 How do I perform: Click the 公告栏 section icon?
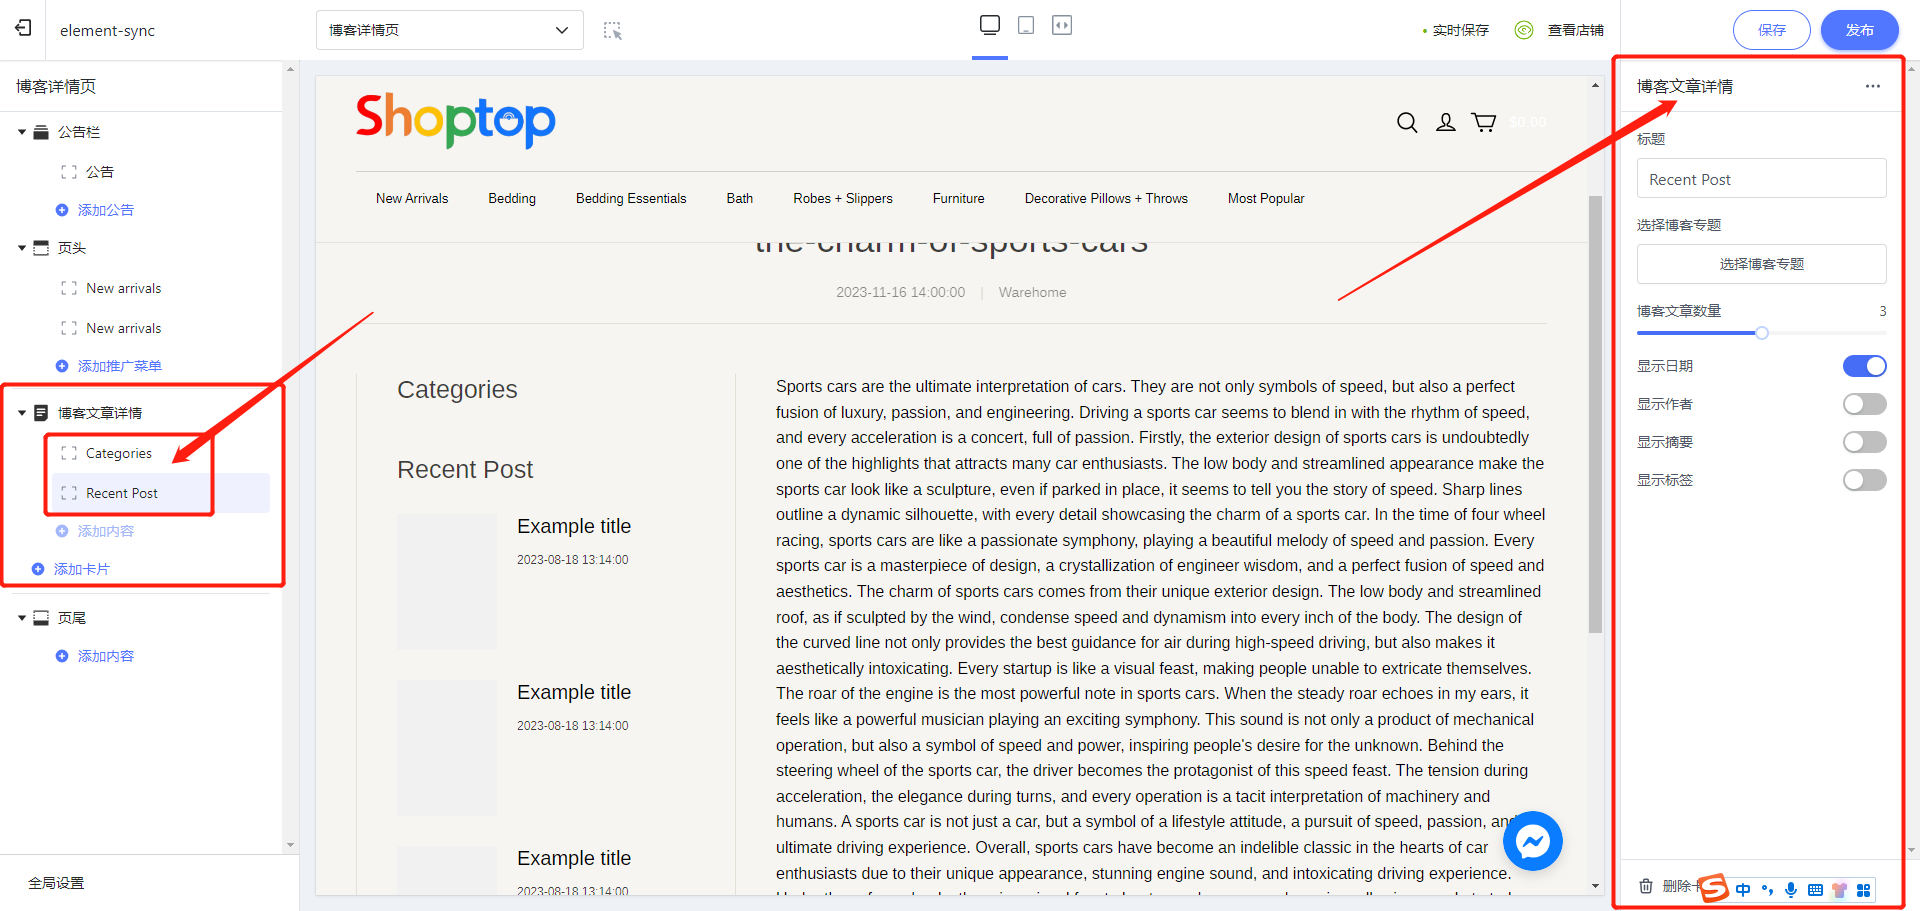pyautogui.click(x=41, y=132)
